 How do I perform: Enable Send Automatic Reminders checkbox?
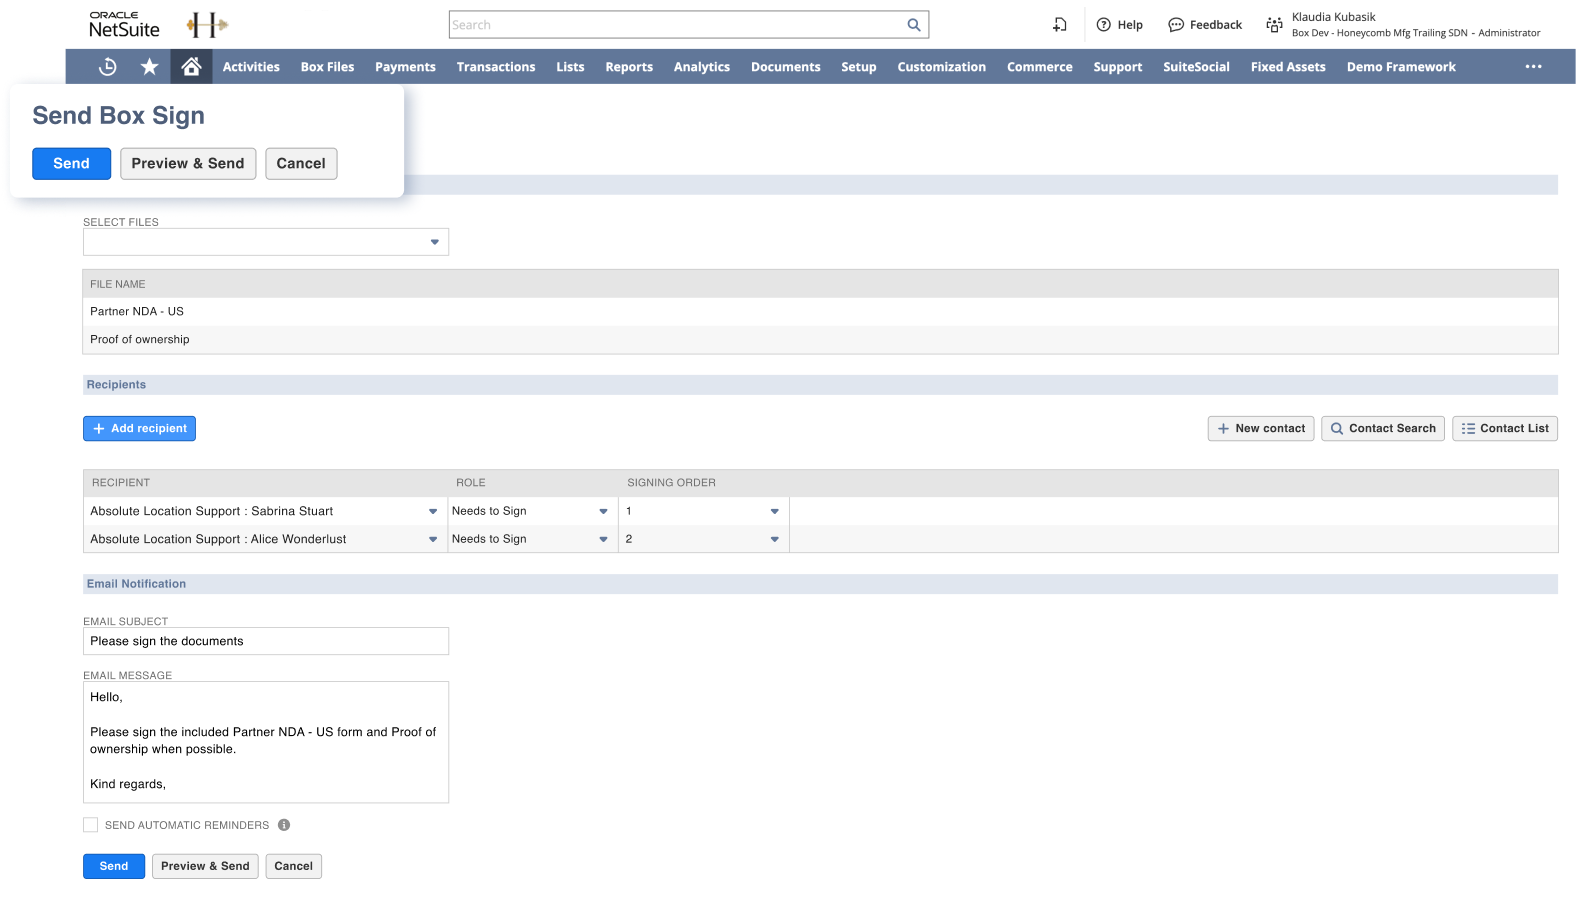pyautogui.click(x=91, y=825)
